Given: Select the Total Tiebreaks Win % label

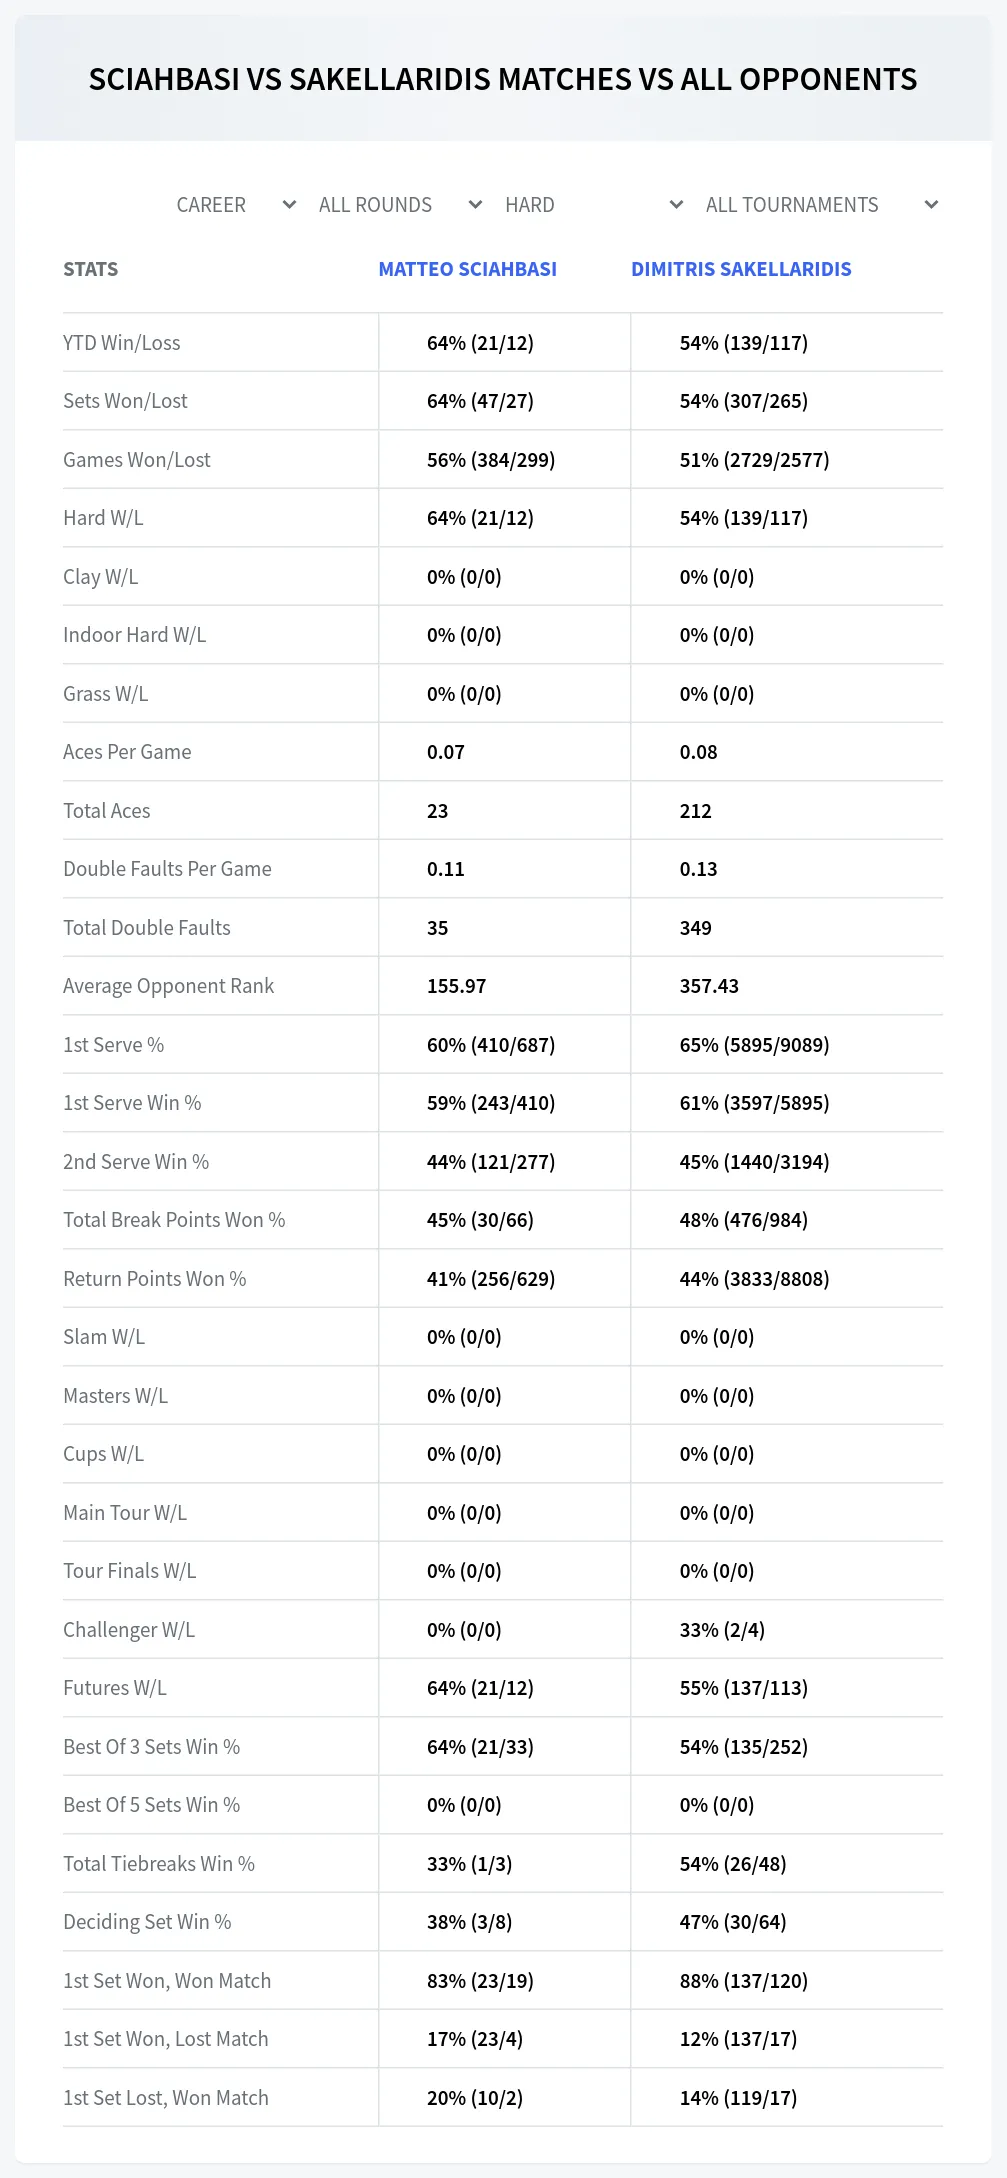Looking at the screenshot, I should tap(159, 1864).
